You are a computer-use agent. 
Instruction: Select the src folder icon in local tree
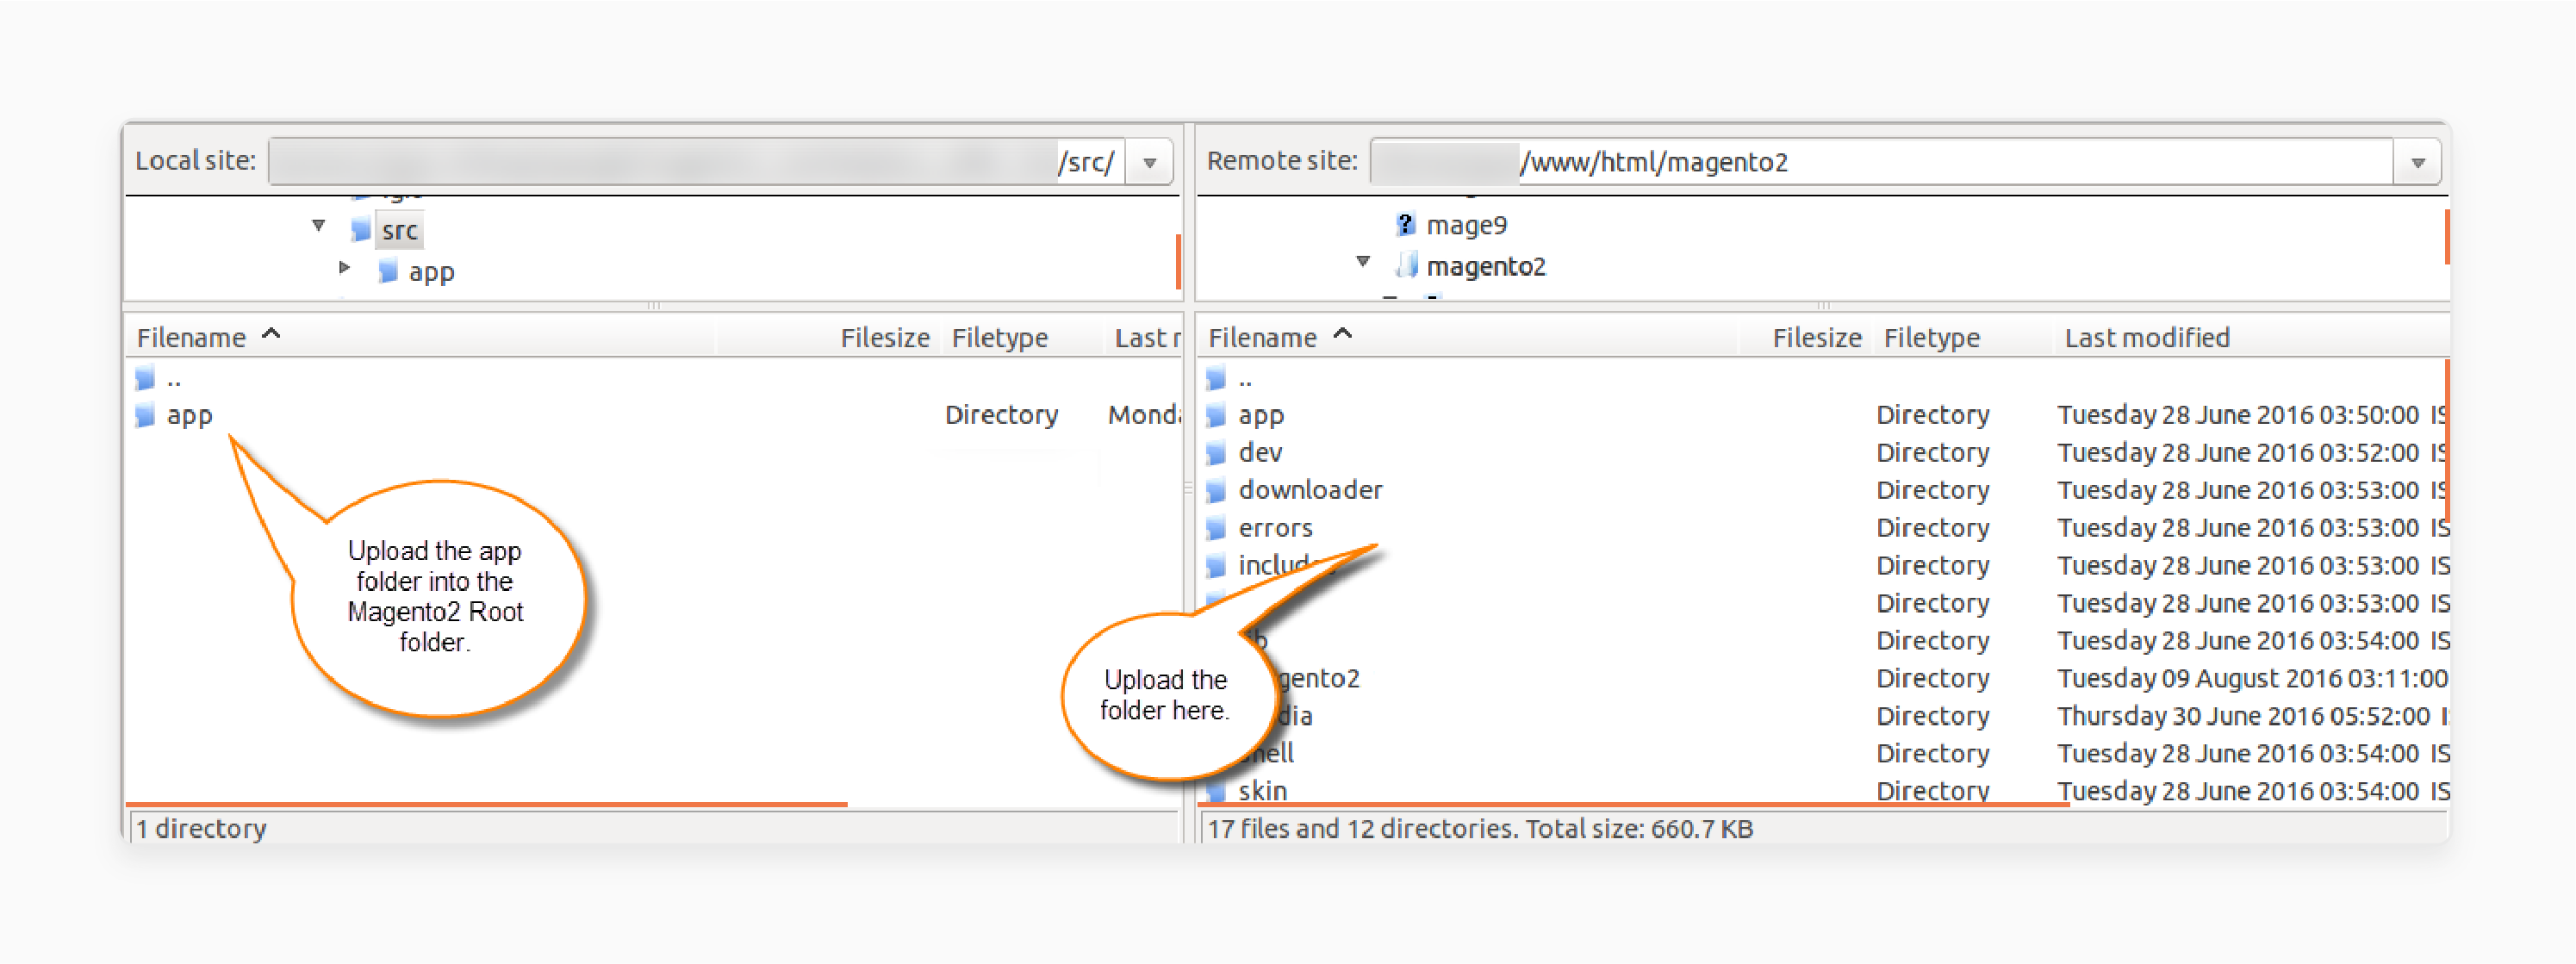click(361, 230)
